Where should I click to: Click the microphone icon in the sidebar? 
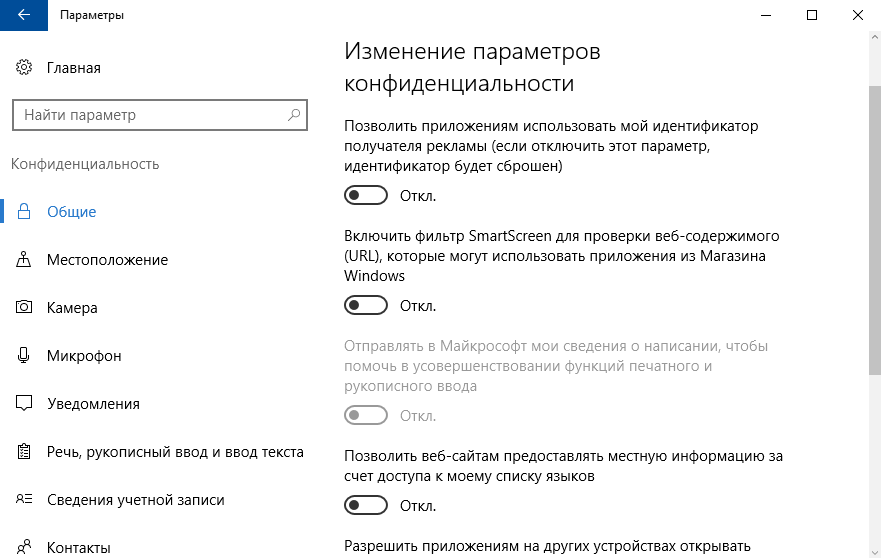point(24,356)
